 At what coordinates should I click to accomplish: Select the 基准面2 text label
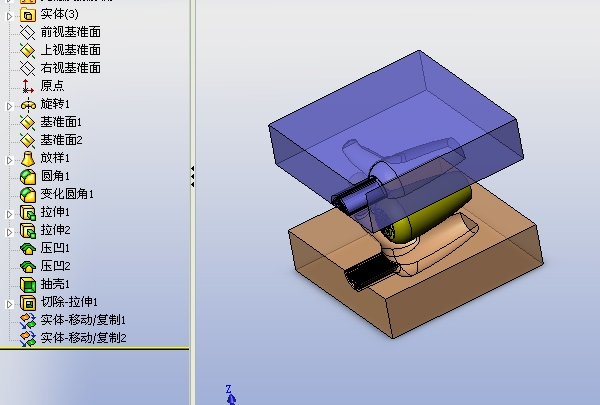(61, 140)
